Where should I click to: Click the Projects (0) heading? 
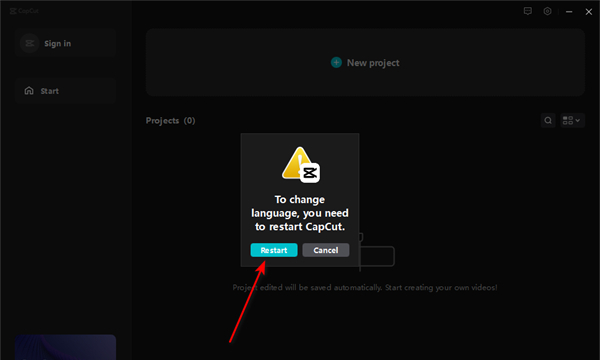coord(170,121)
